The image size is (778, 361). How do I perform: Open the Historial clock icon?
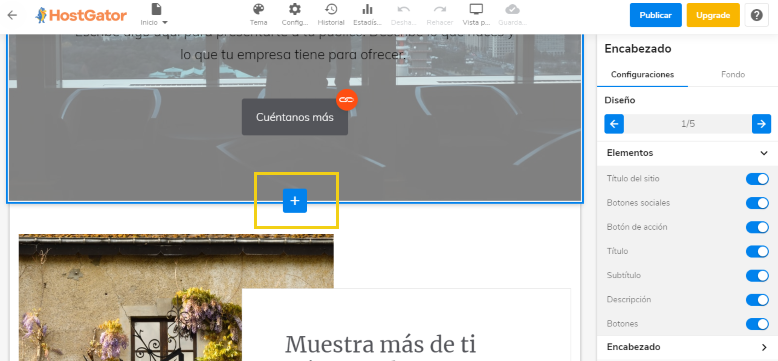(331, 15)
